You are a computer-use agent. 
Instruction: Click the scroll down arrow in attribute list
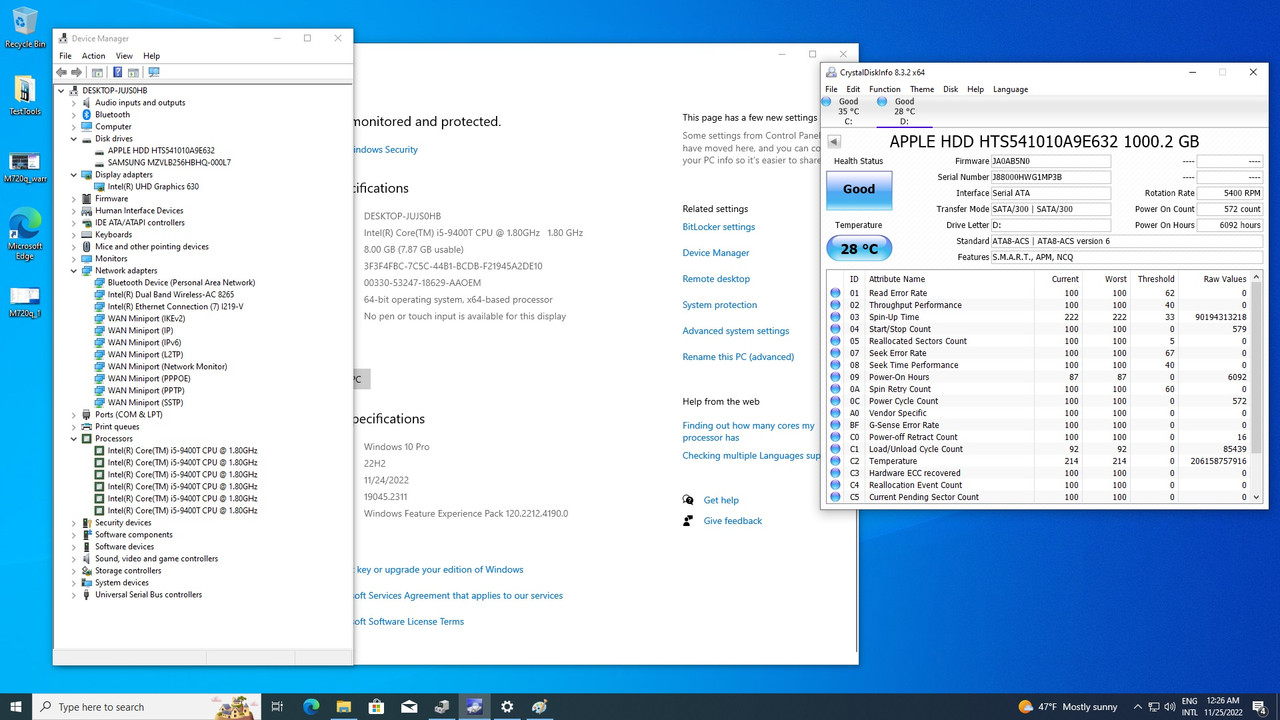click(1257, 497)
